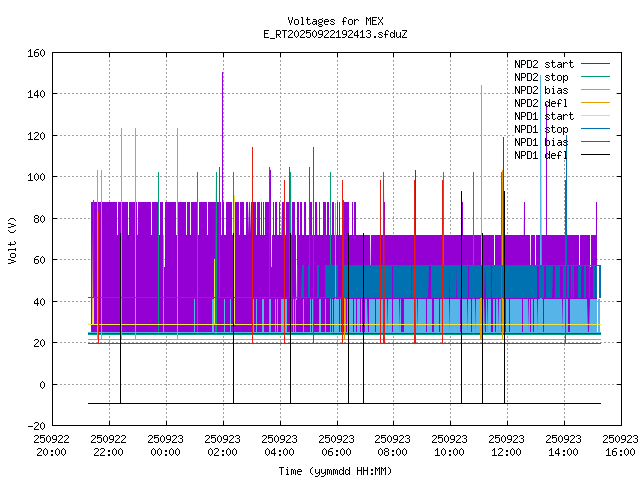Select the NPD1 defl legend label
640x480 pixels.
541,155
